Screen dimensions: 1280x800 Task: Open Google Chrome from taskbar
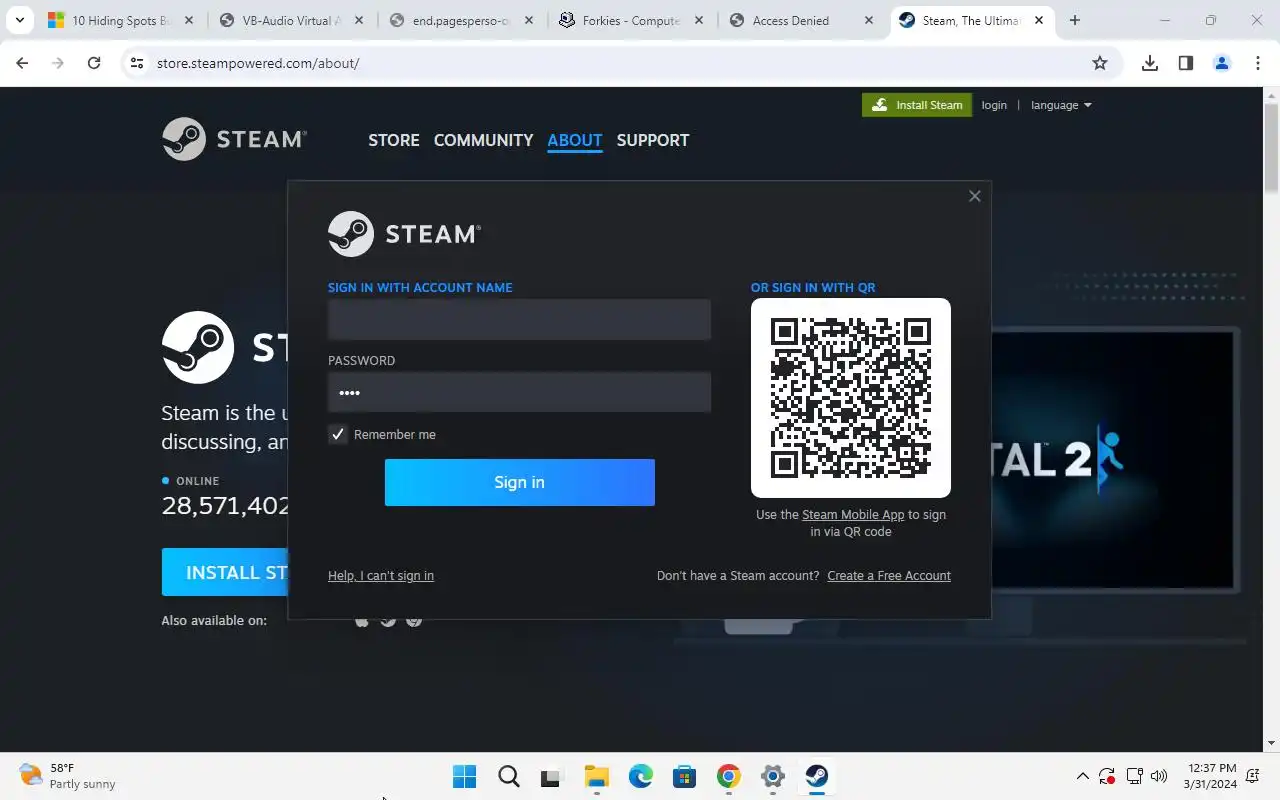729,776
